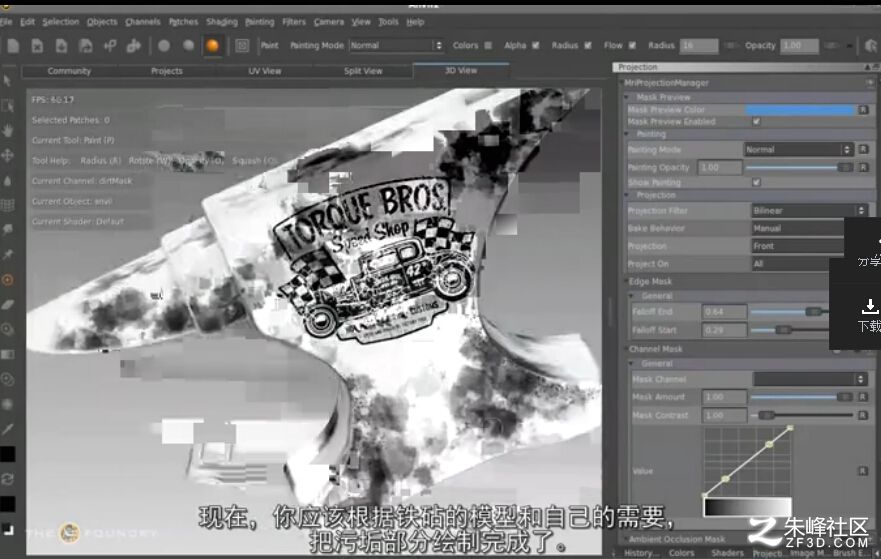The width and height of the screenshot is (881, 559).
Task: Uncheck the Show Painting checkbox
Action: [x=756, y=182]
